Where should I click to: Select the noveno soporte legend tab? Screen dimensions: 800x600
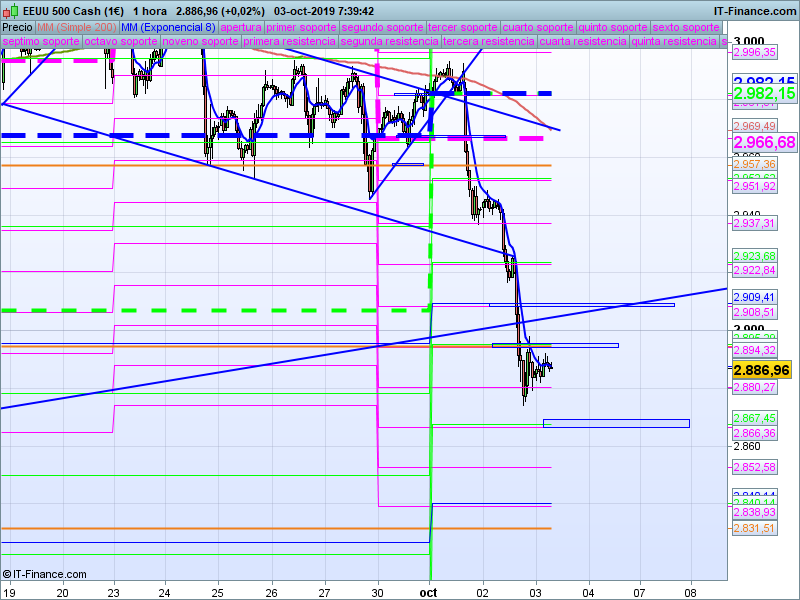pyautogui.click(x=200, y=42)
